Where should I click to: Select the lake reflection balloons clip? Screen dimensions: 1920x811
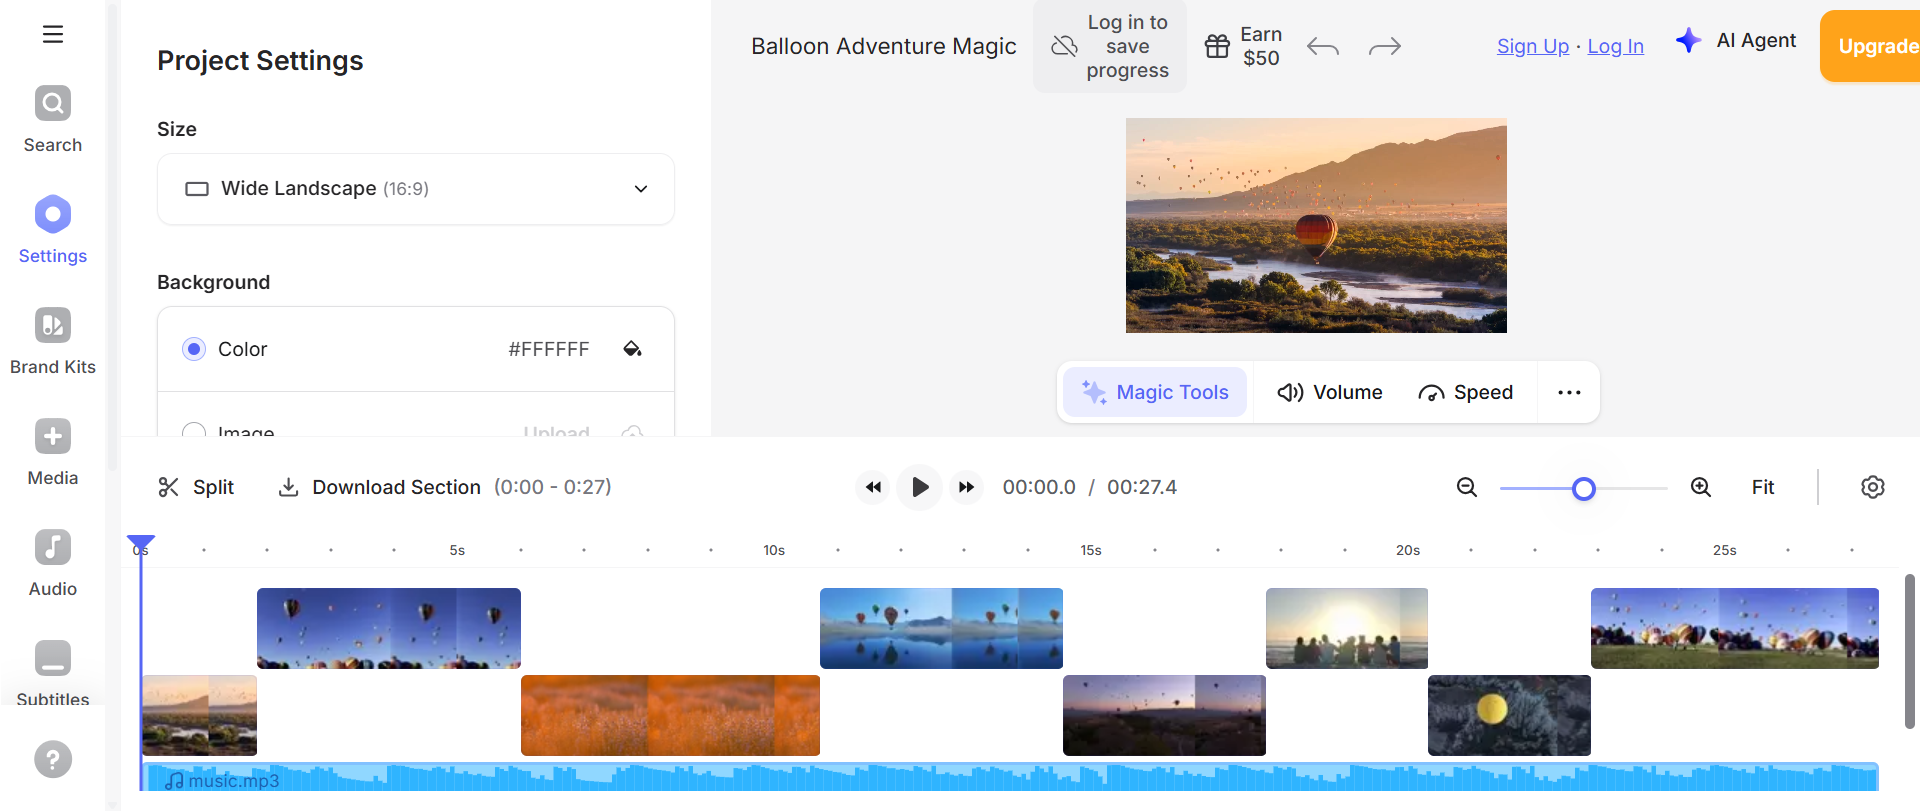point(941,628)
